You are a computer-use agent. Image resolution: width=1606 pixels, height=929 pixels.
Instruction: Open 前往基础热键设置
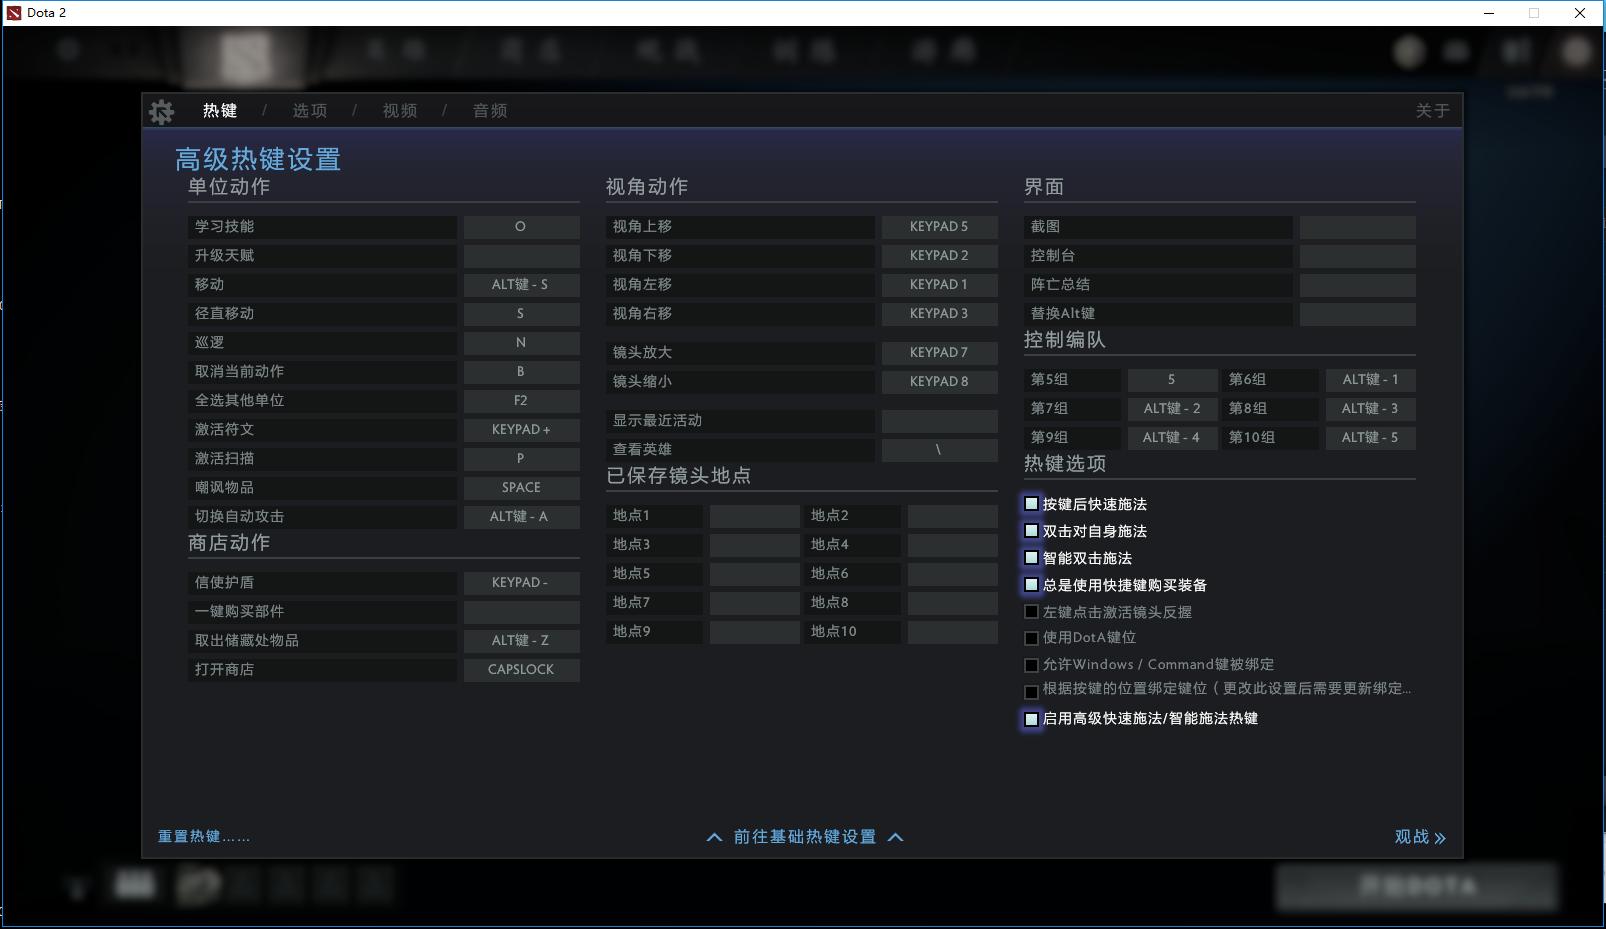coord(804,837)
